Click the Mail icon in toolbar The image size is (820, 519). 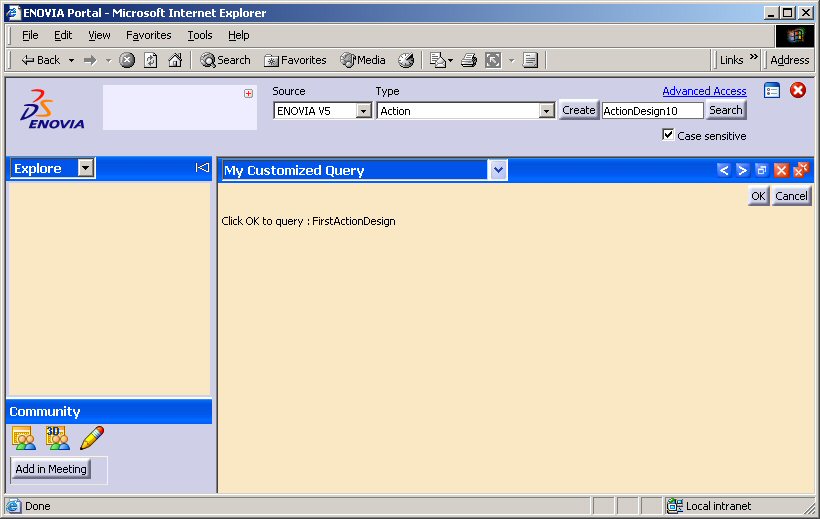438,61
